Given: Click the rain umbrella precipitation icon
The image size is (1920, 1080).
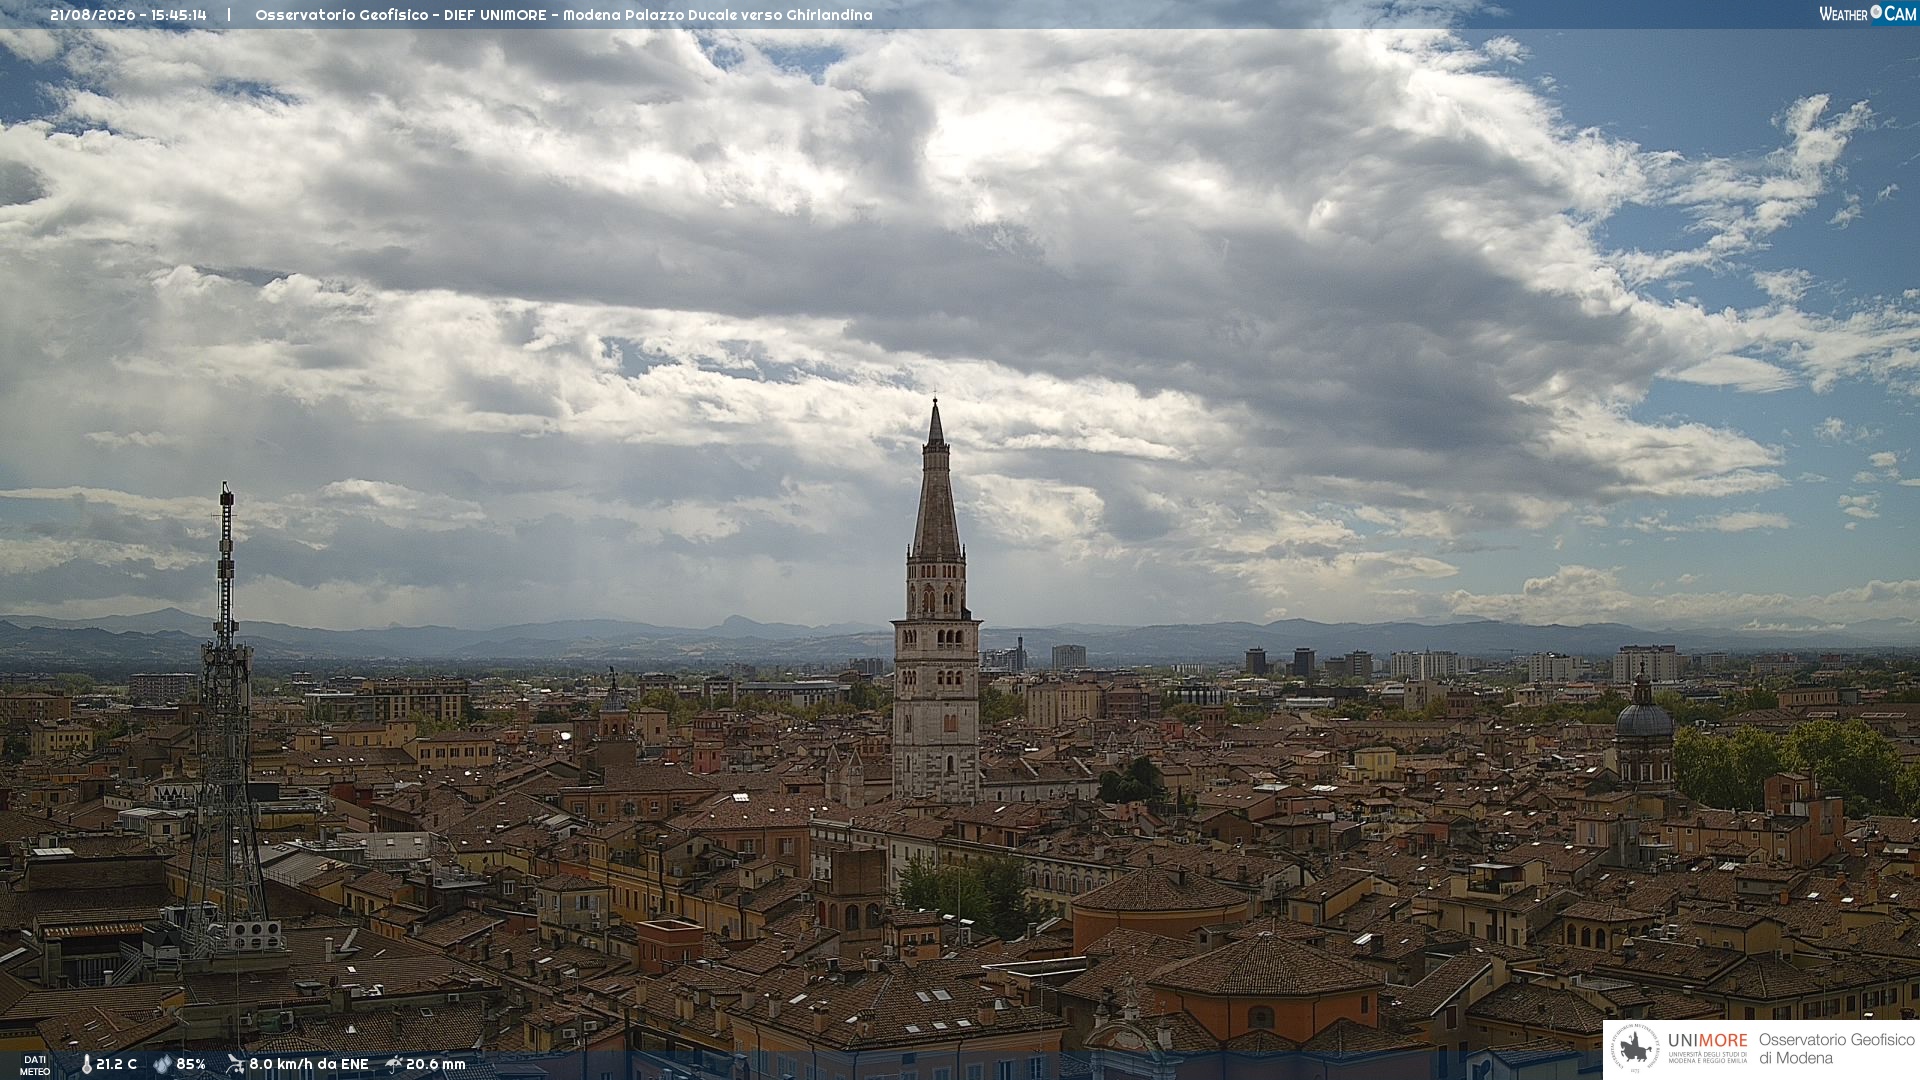Looking at the screenshot, I should click(x=394, y=1064).
